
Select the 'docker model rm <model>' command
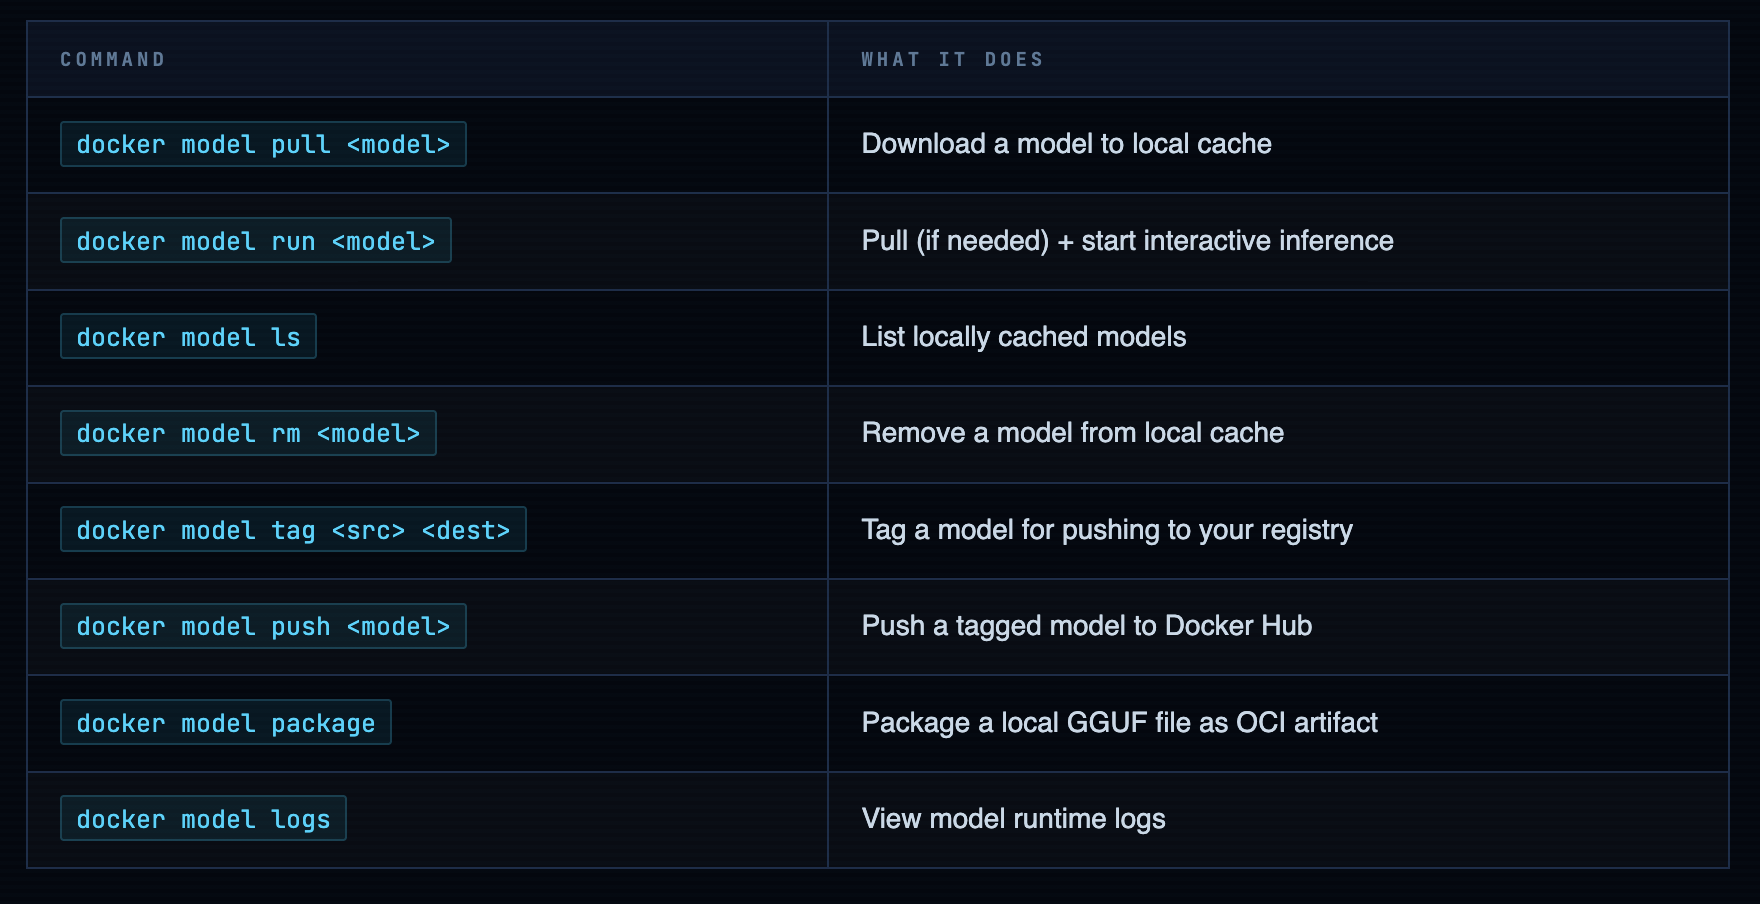click(x=248, y=434)
